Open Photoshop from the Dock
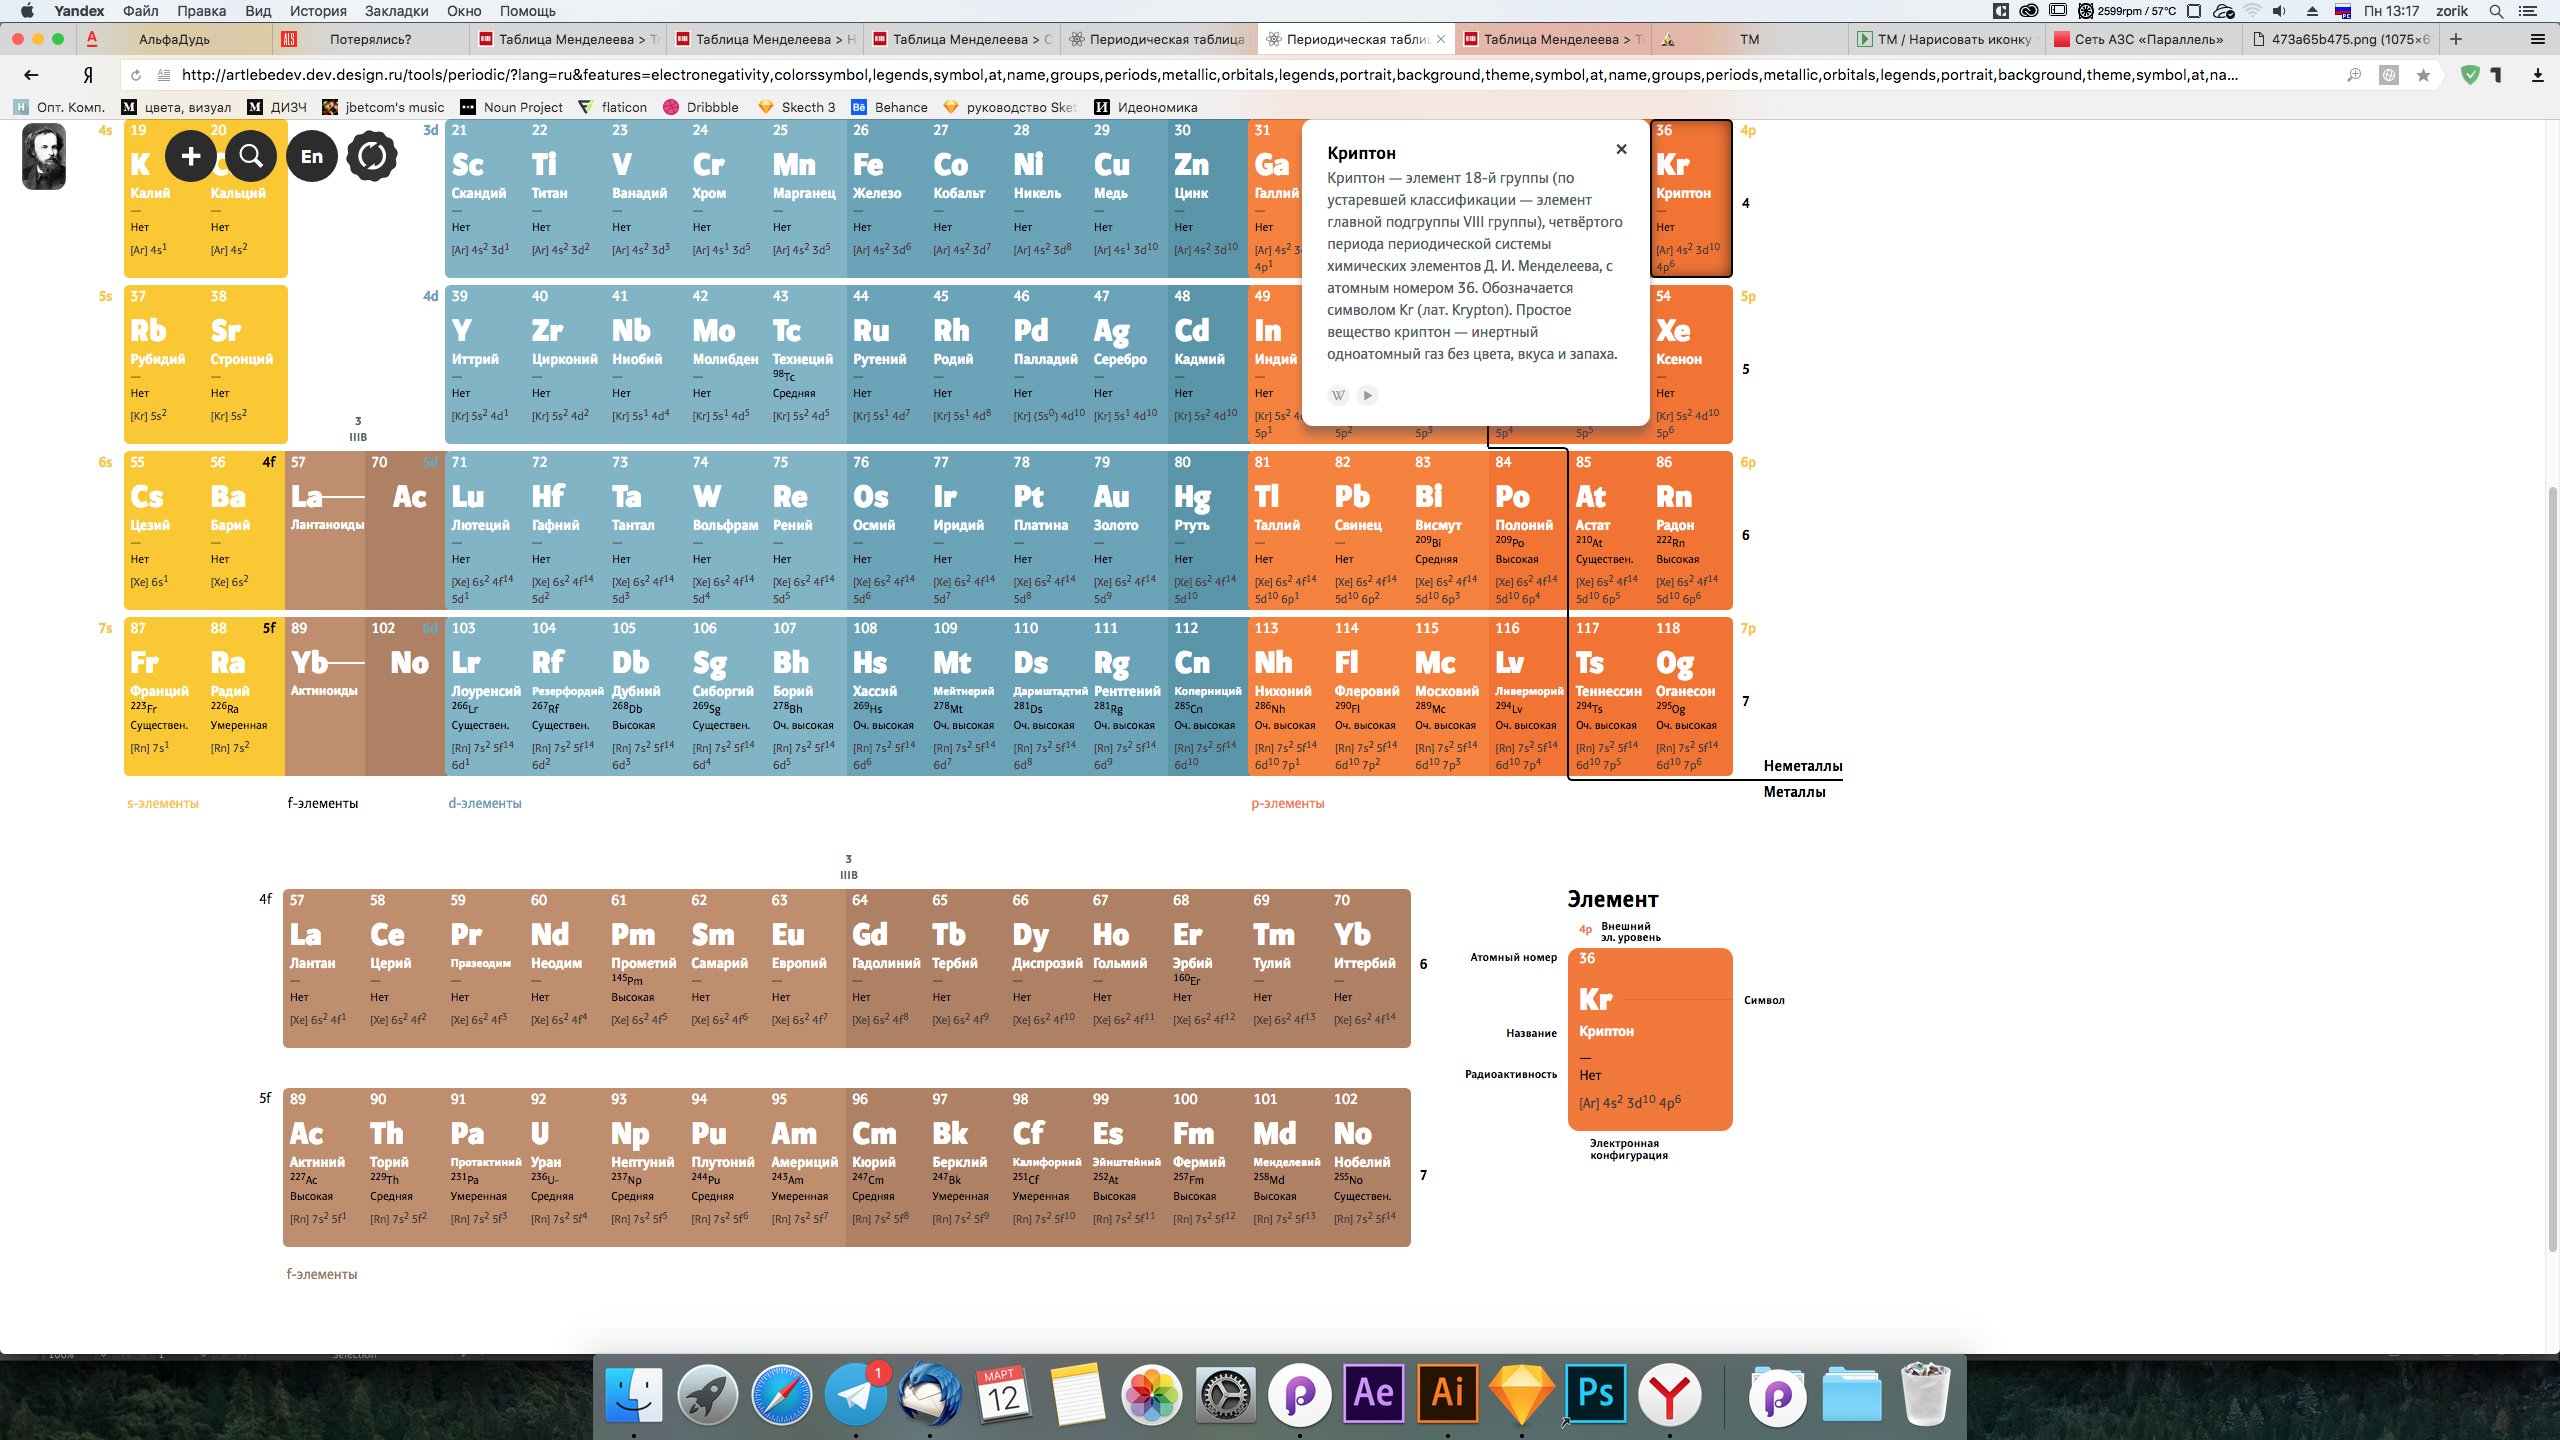2560x1440 pixels. pyautogui.click(x=1595, y=1393)
